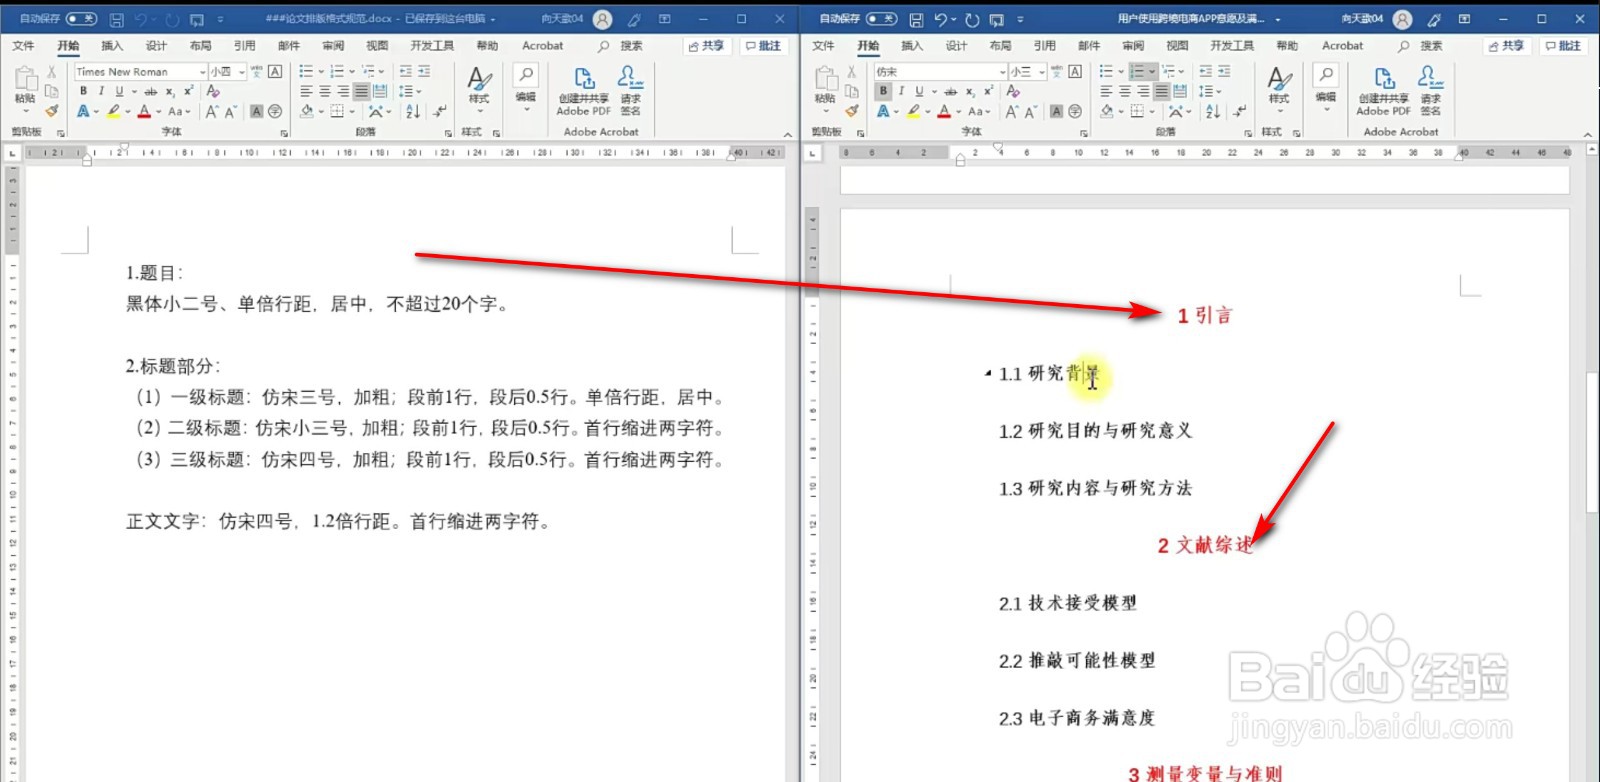
Task: Switch to the 布局 tab in the right window
Action: (1001, 46)
